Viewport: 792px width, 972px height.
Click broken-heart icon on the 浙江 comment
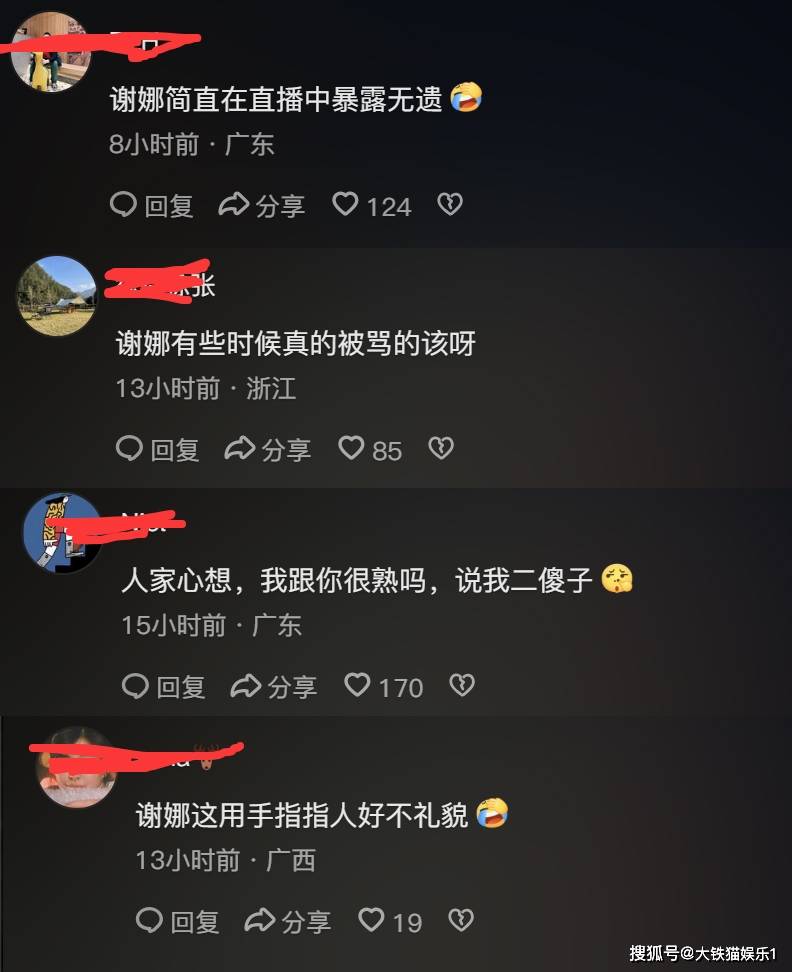coord(441,448)
